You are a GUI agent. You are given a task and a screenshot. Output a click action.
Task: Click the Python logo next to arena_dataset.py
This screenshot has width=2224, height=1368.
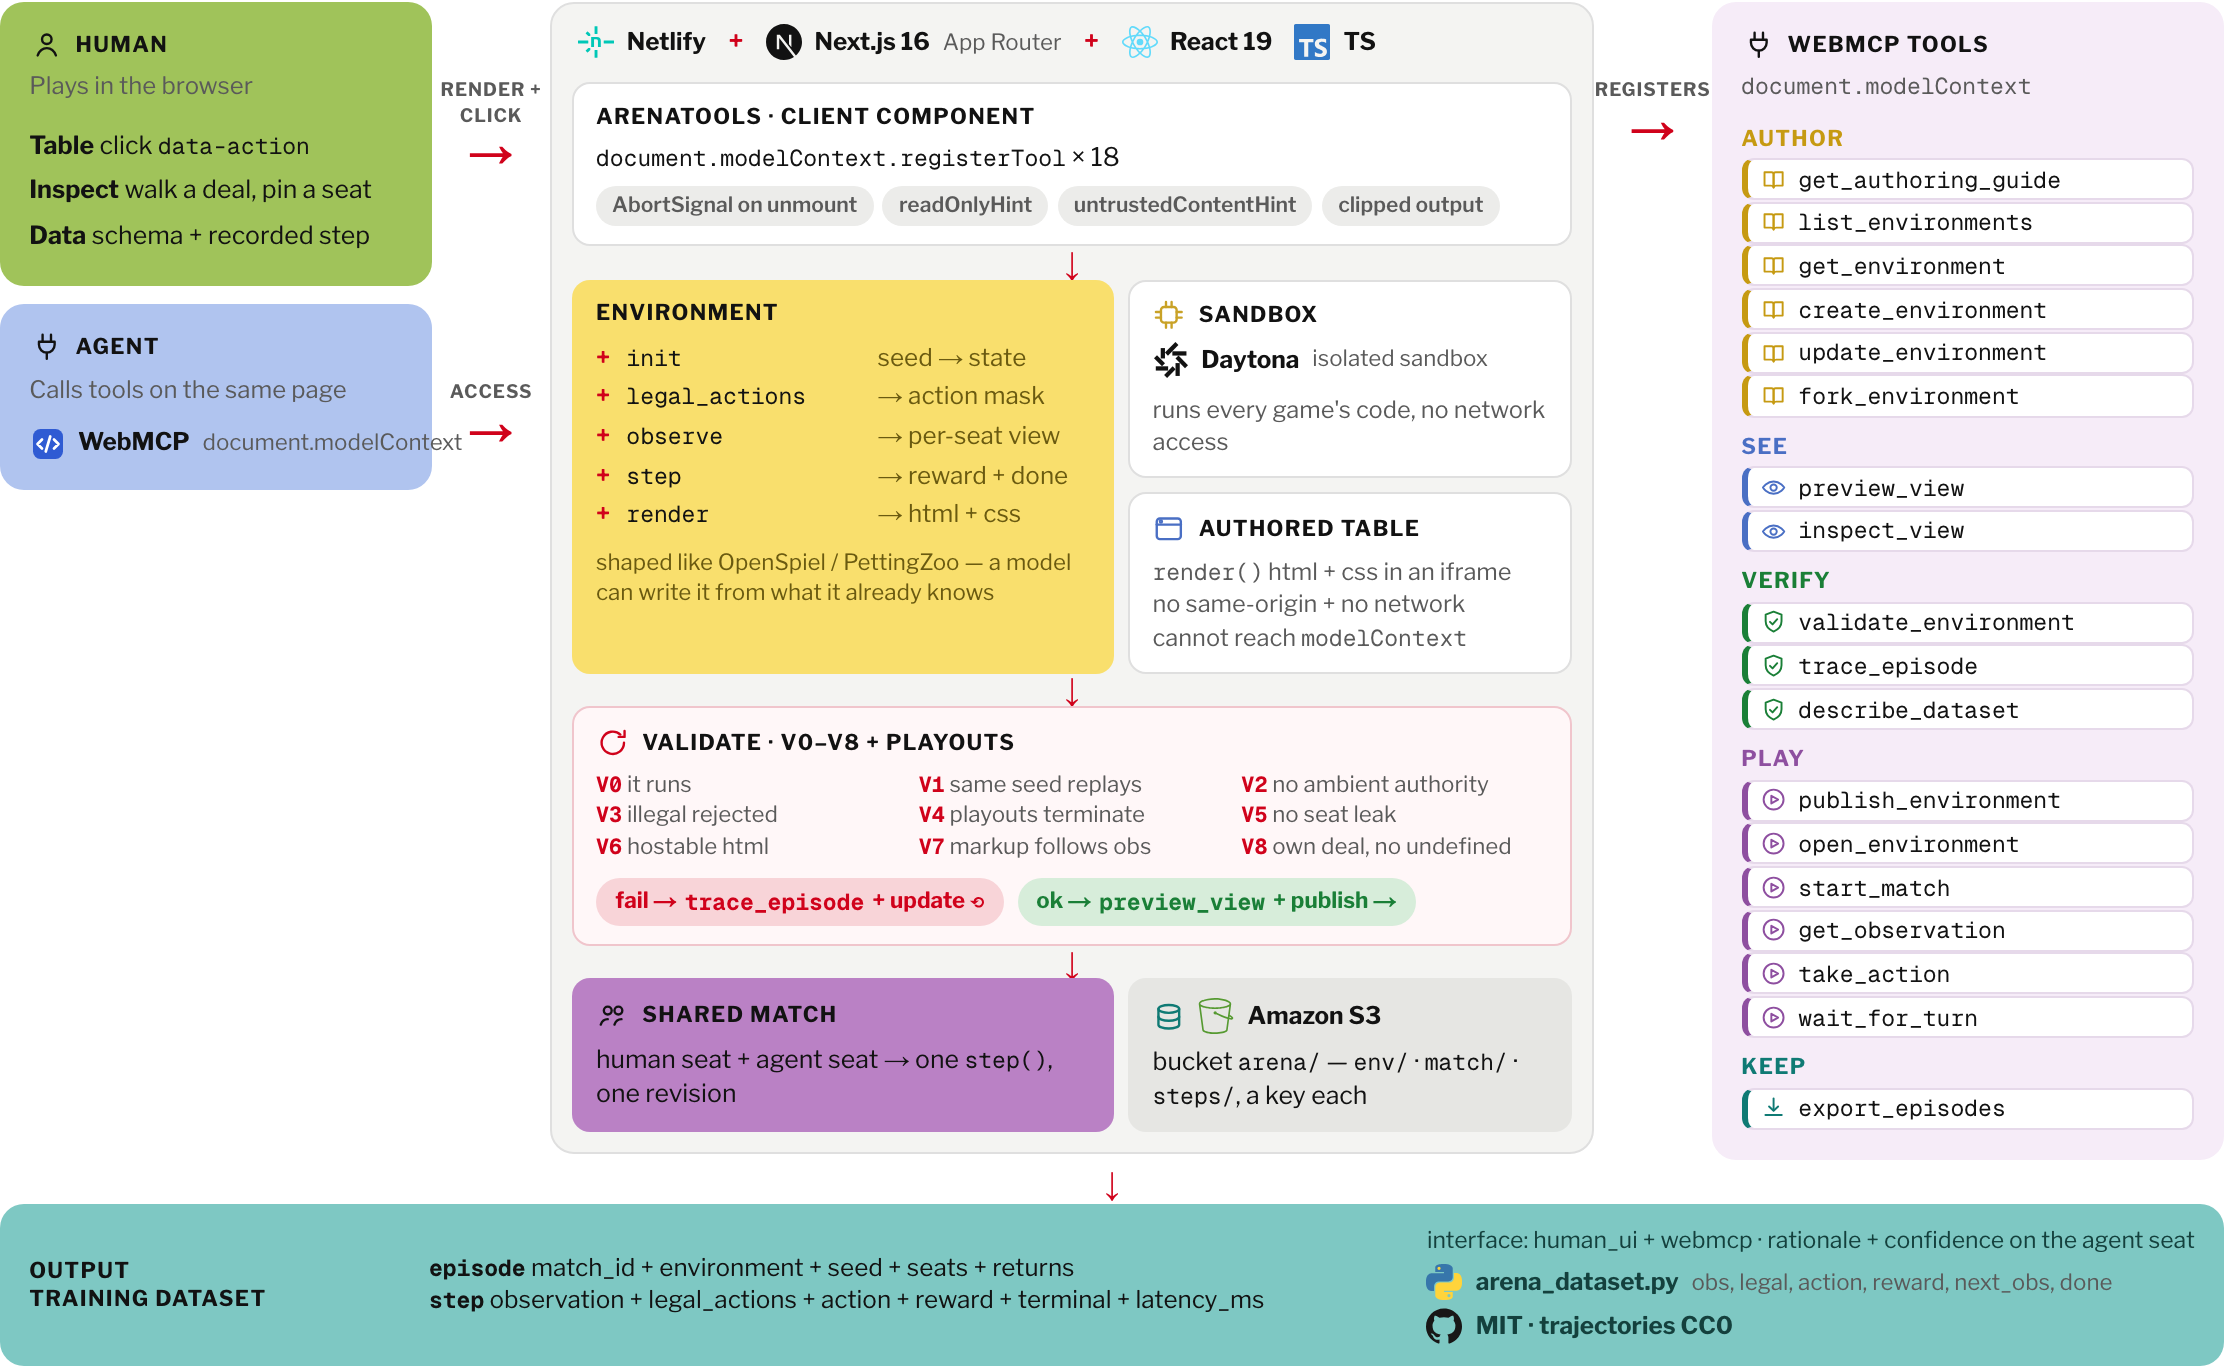click(1443, 1282)
